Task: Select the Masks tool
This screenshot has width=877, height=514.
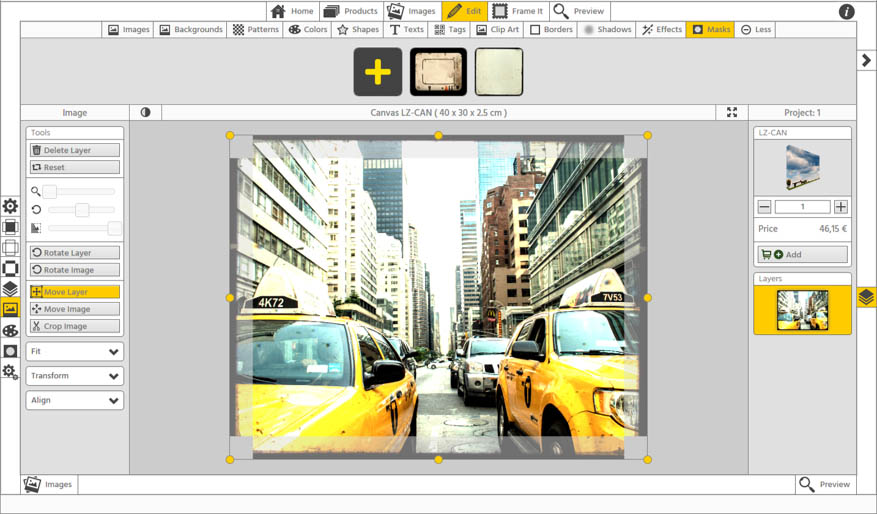Action: tap(710, 30)
